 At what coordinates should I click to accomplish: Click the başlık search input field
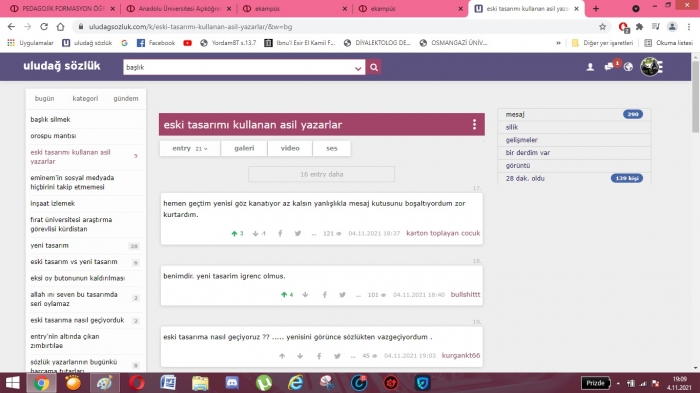(238, 67)
